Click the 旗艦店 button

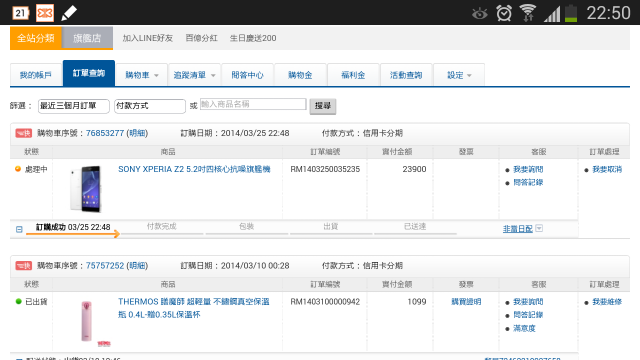point(87,38)
